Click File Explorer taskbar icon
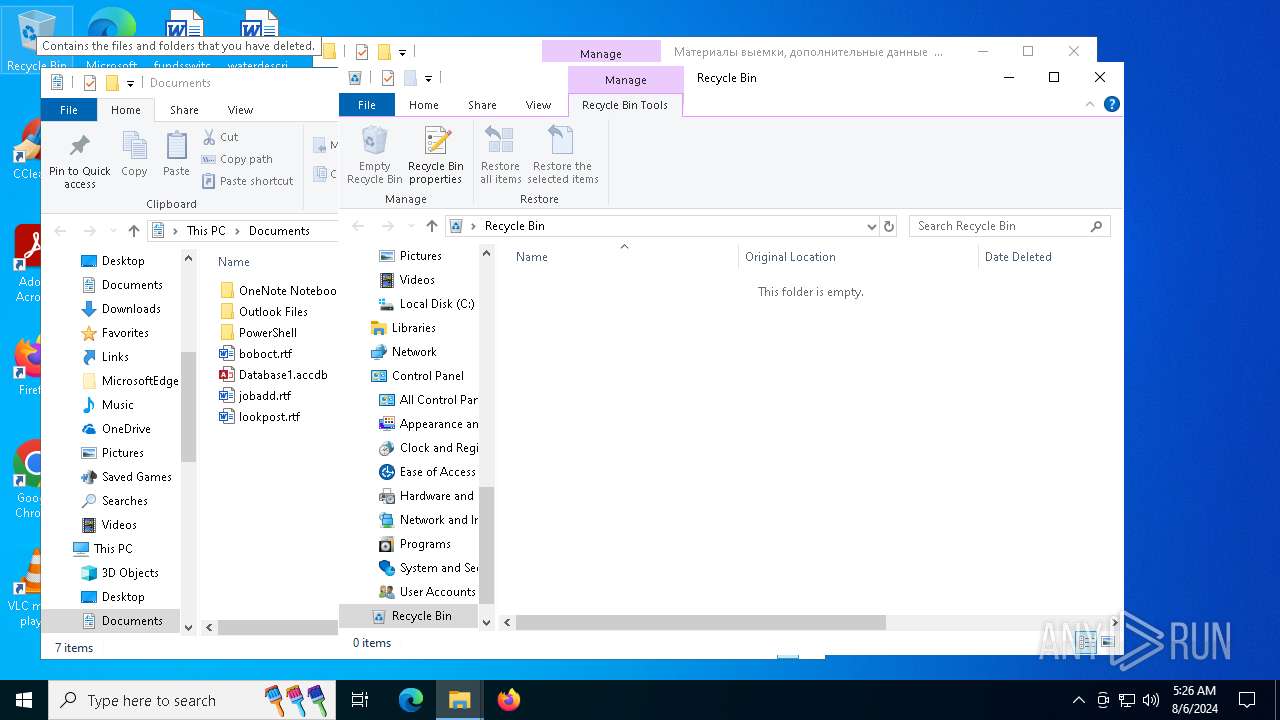Viewport: 1280px width, 720px height. coord(460,700)
